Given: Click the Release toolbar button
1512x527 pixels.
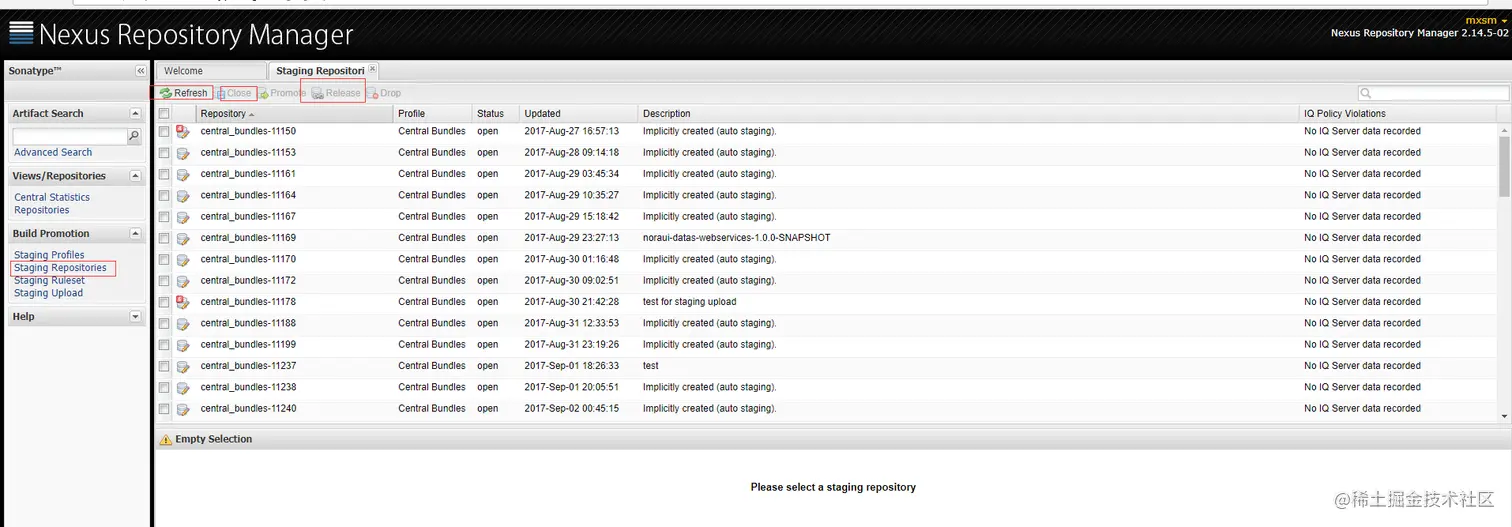Looking at the screenshot, I should [x=335, y=93].
